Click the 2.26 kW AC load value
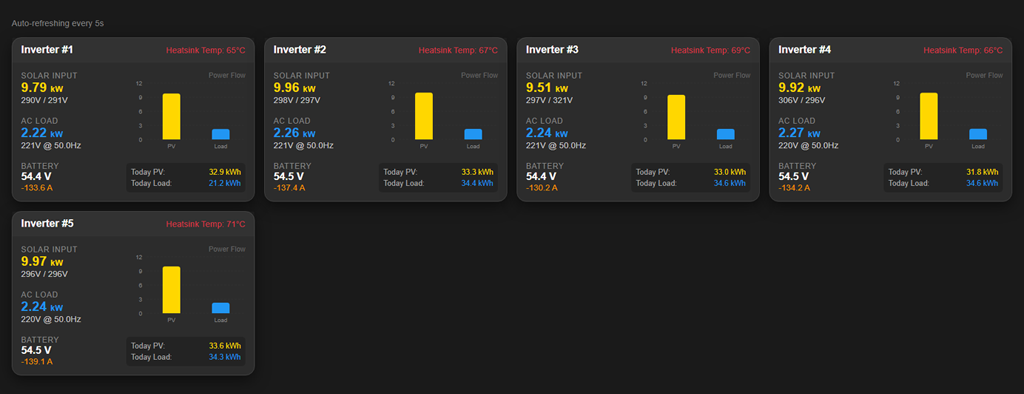Screen dimensions: 1024x394 (x=295, y=133)
